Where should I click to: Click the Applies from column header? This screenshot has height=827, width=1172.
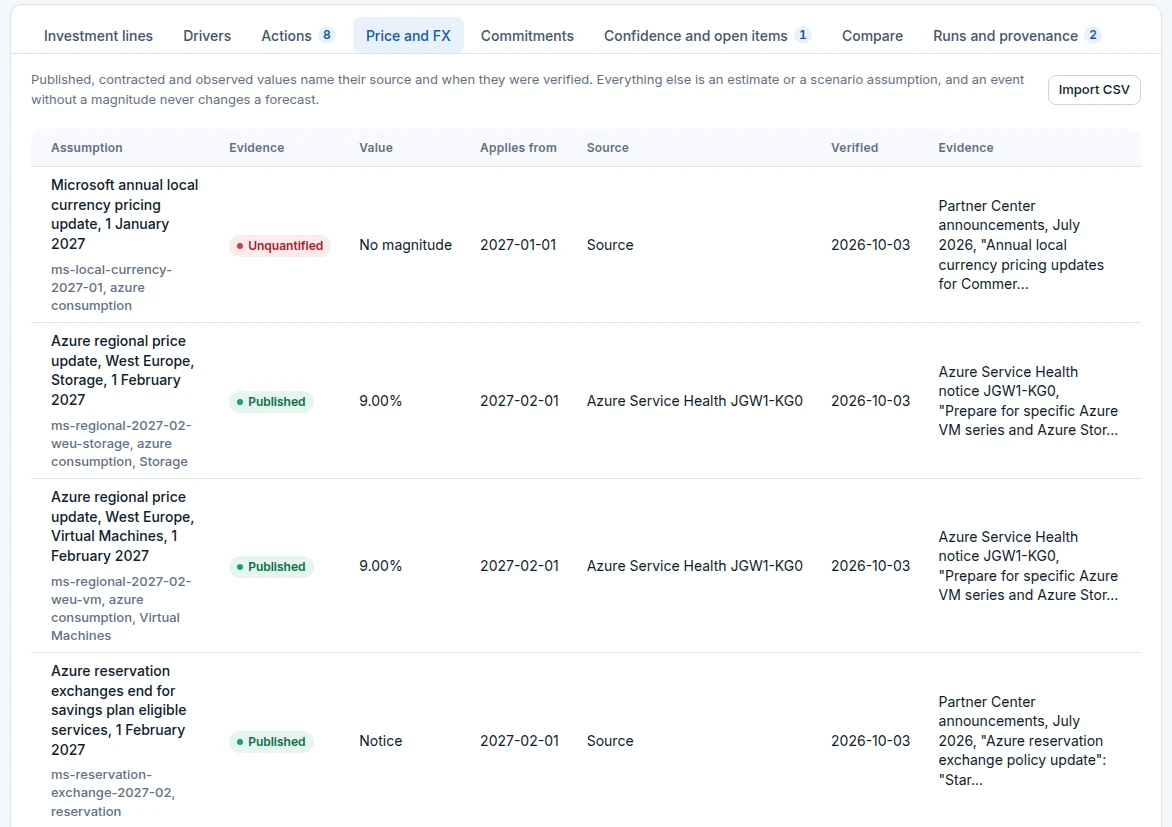(x=518, y=148)
